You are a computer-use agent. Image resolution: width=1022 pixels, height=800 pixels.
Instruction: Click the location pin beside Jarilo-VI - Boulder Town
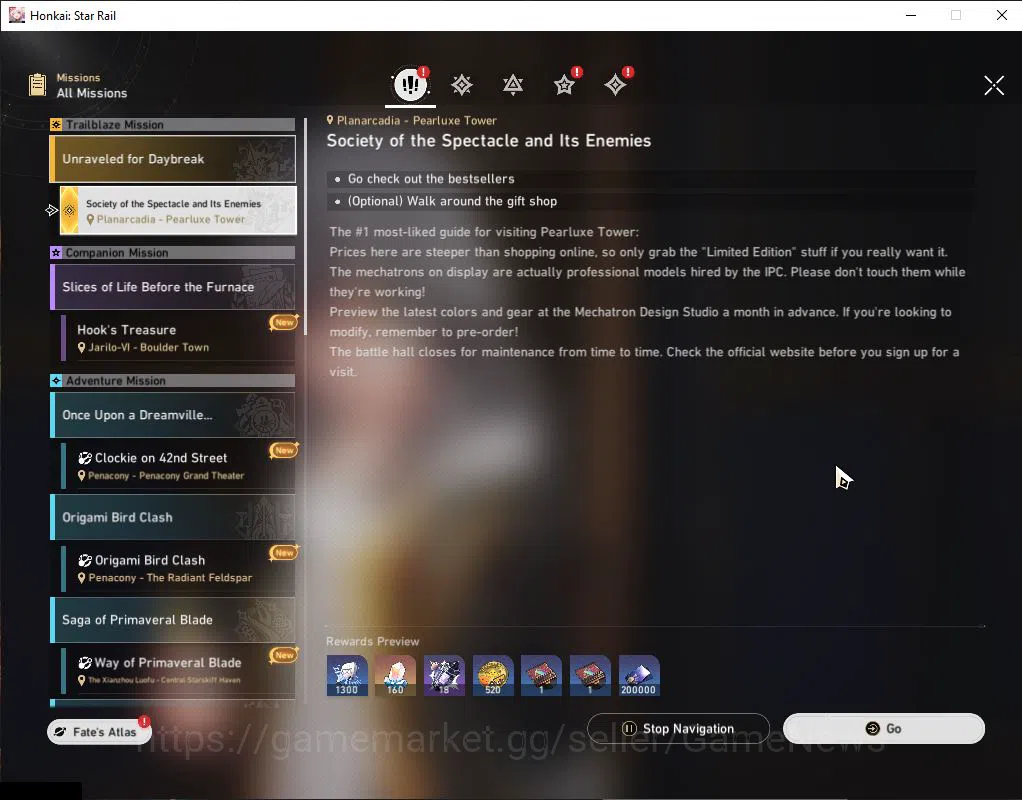coord(81,348)
